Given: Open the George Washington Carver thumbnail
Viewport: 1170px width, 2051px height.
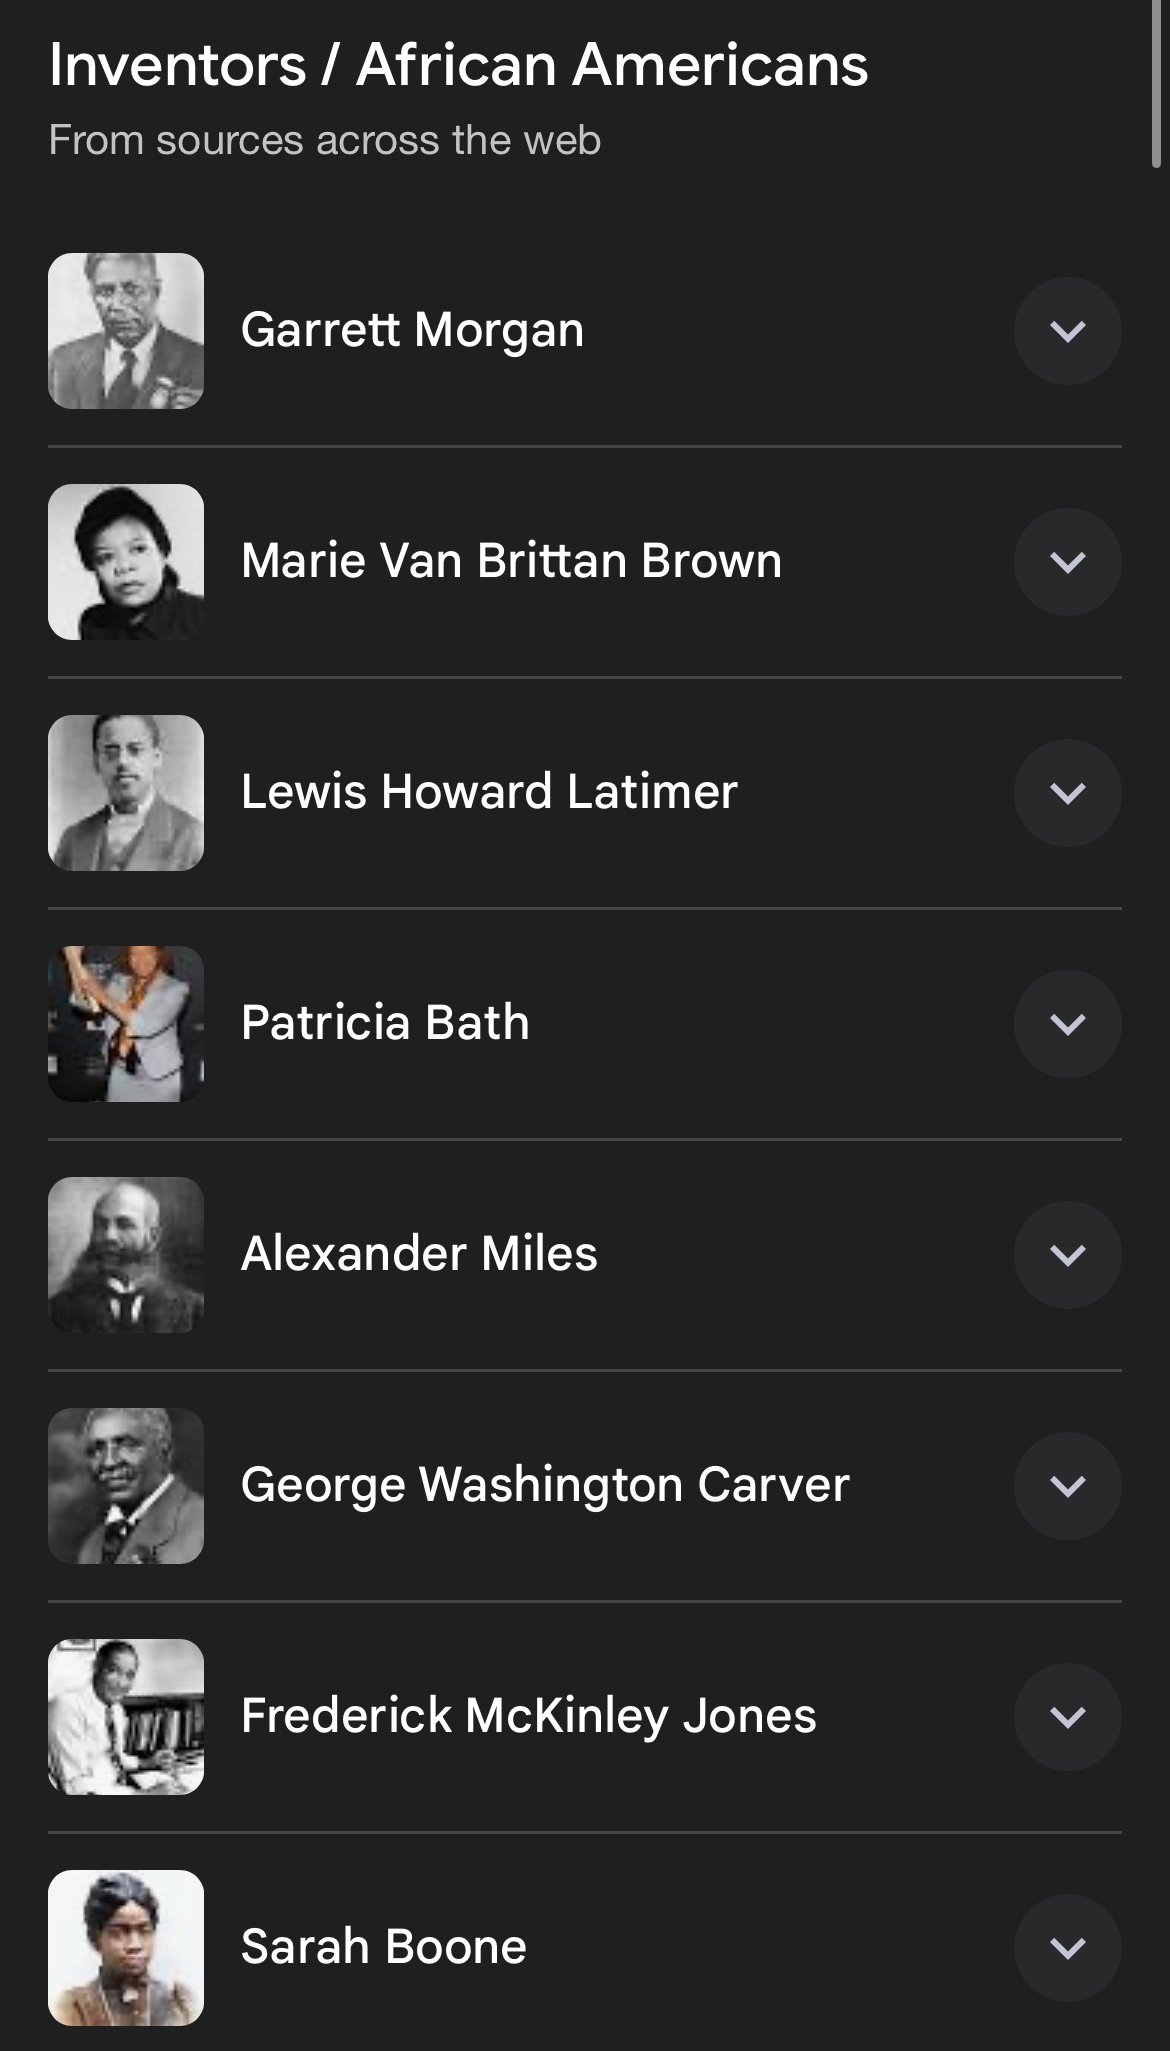Looking at the screenshot, I should 126,1486.
